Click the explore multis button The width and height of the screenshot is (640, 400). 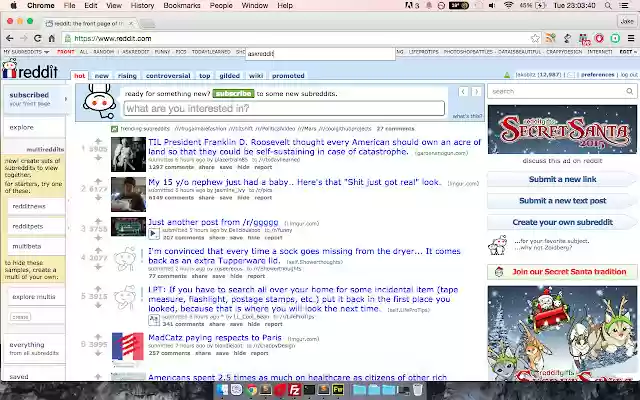tap(36, 297)
